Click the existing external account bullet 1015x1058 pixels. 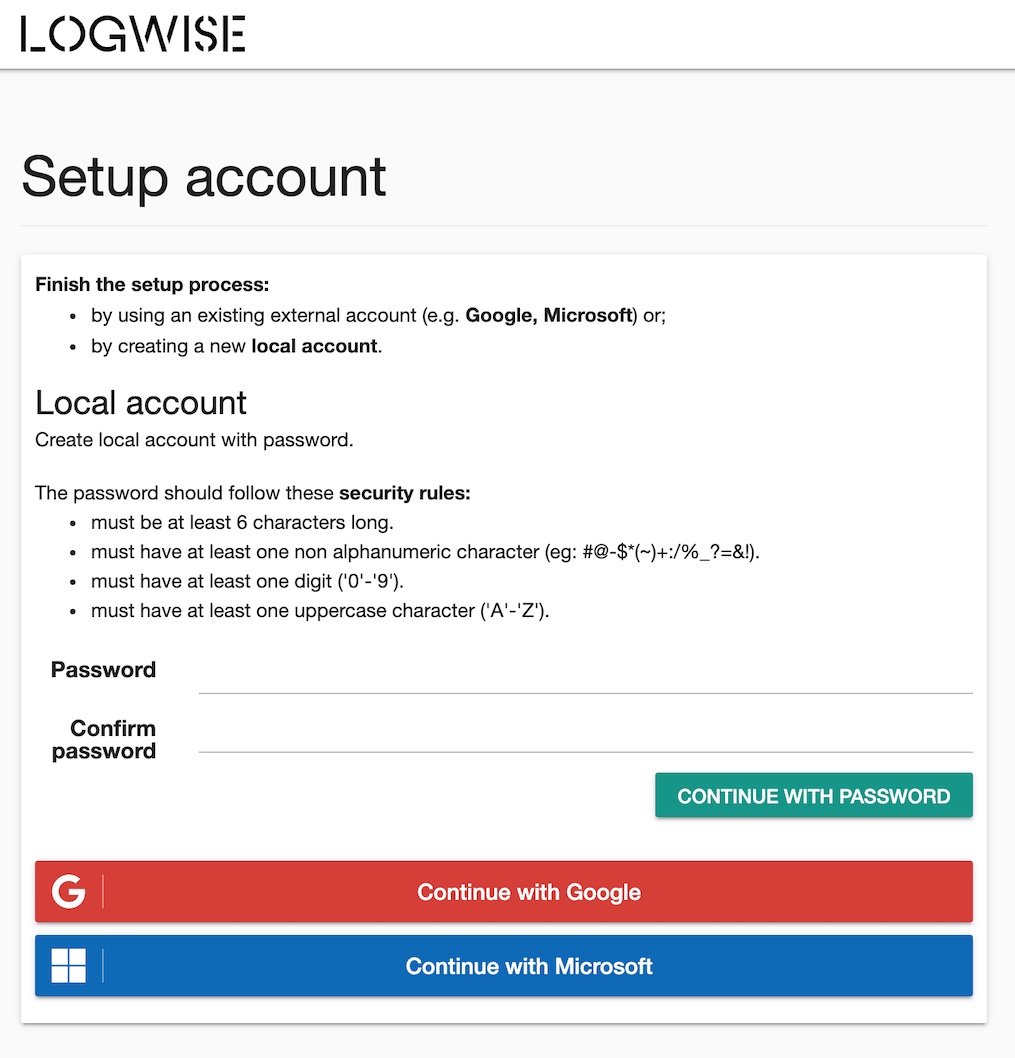tap(378, 315)
